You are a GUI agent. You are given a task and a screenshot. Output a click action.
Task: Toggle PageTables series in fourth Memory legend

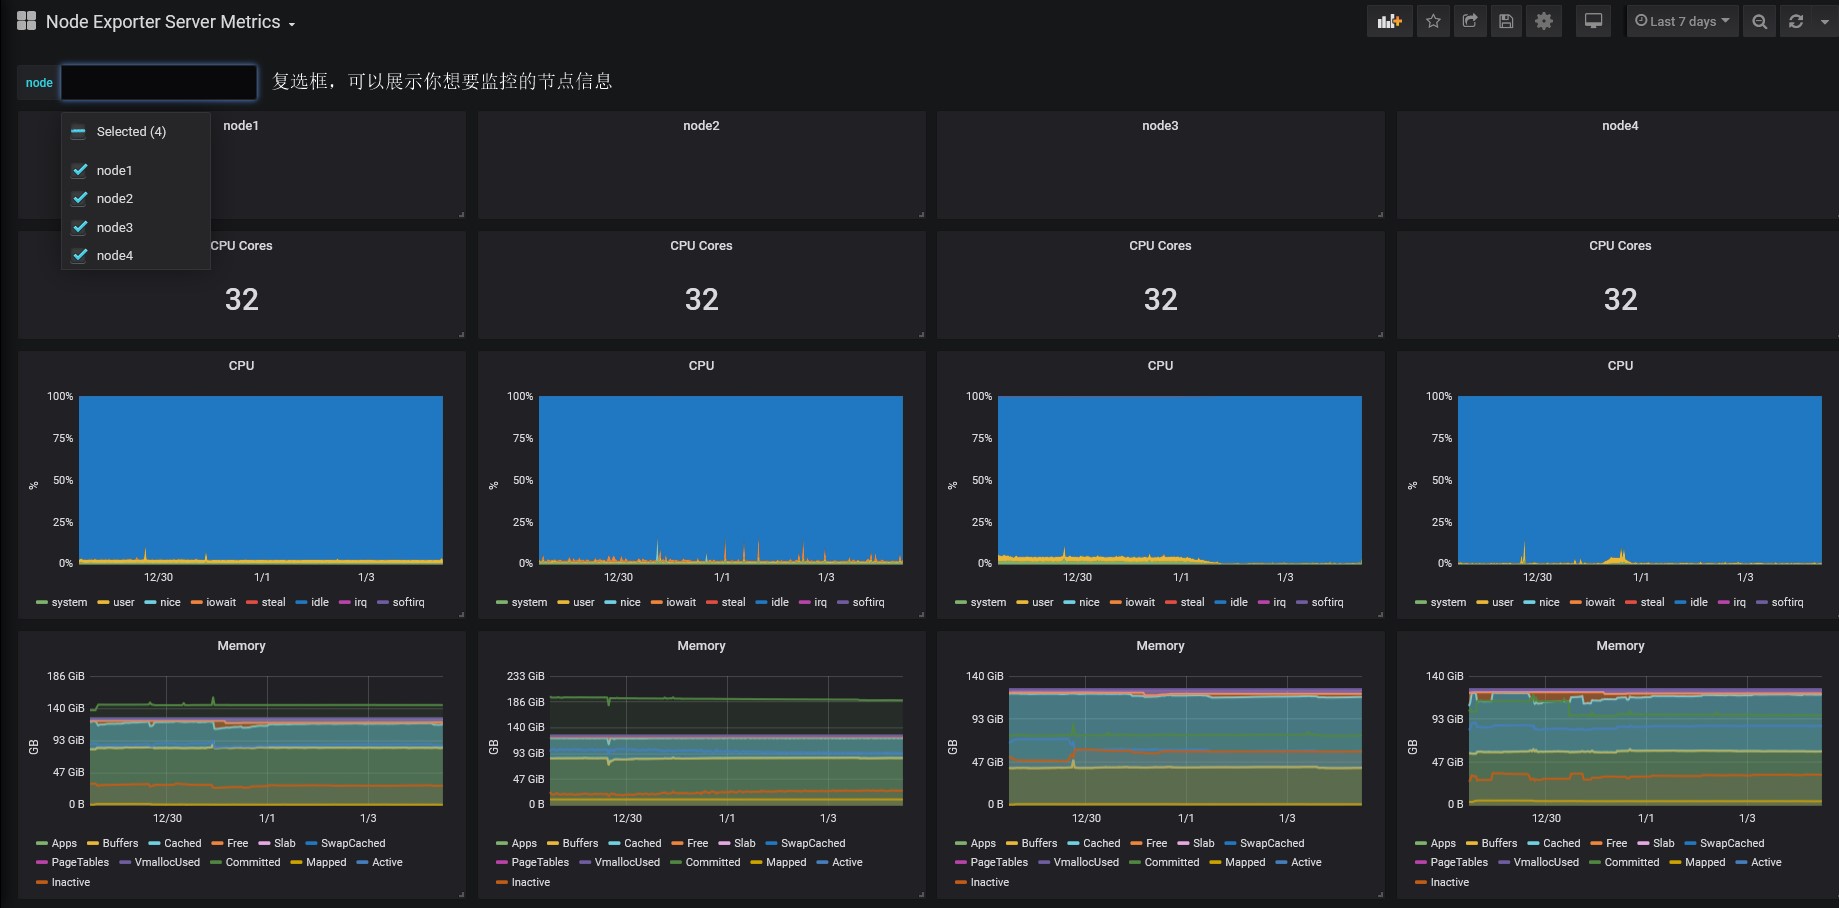[x=1459, y=862]
